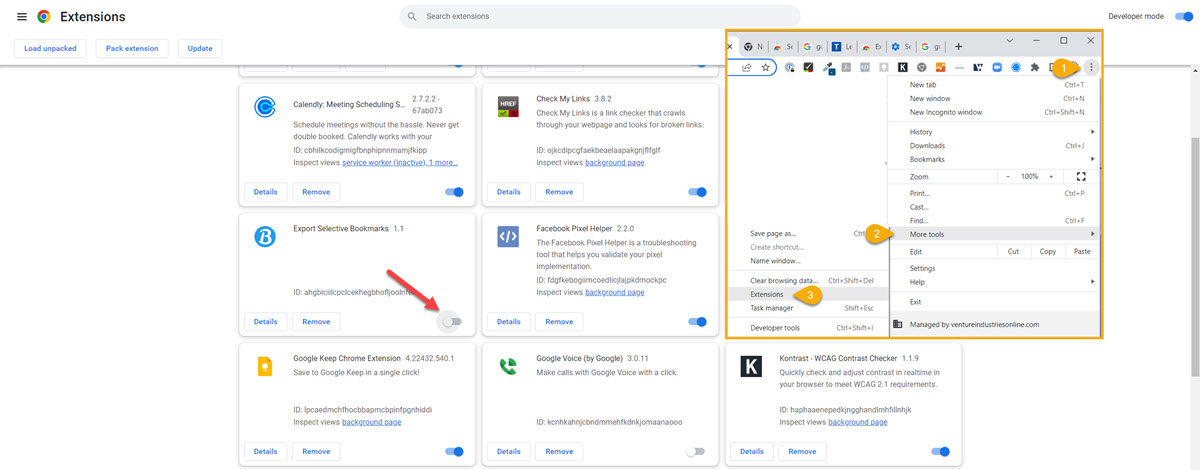
Task: Enable the Export Selective Bookmarks toggle
Action: [452, 321]
